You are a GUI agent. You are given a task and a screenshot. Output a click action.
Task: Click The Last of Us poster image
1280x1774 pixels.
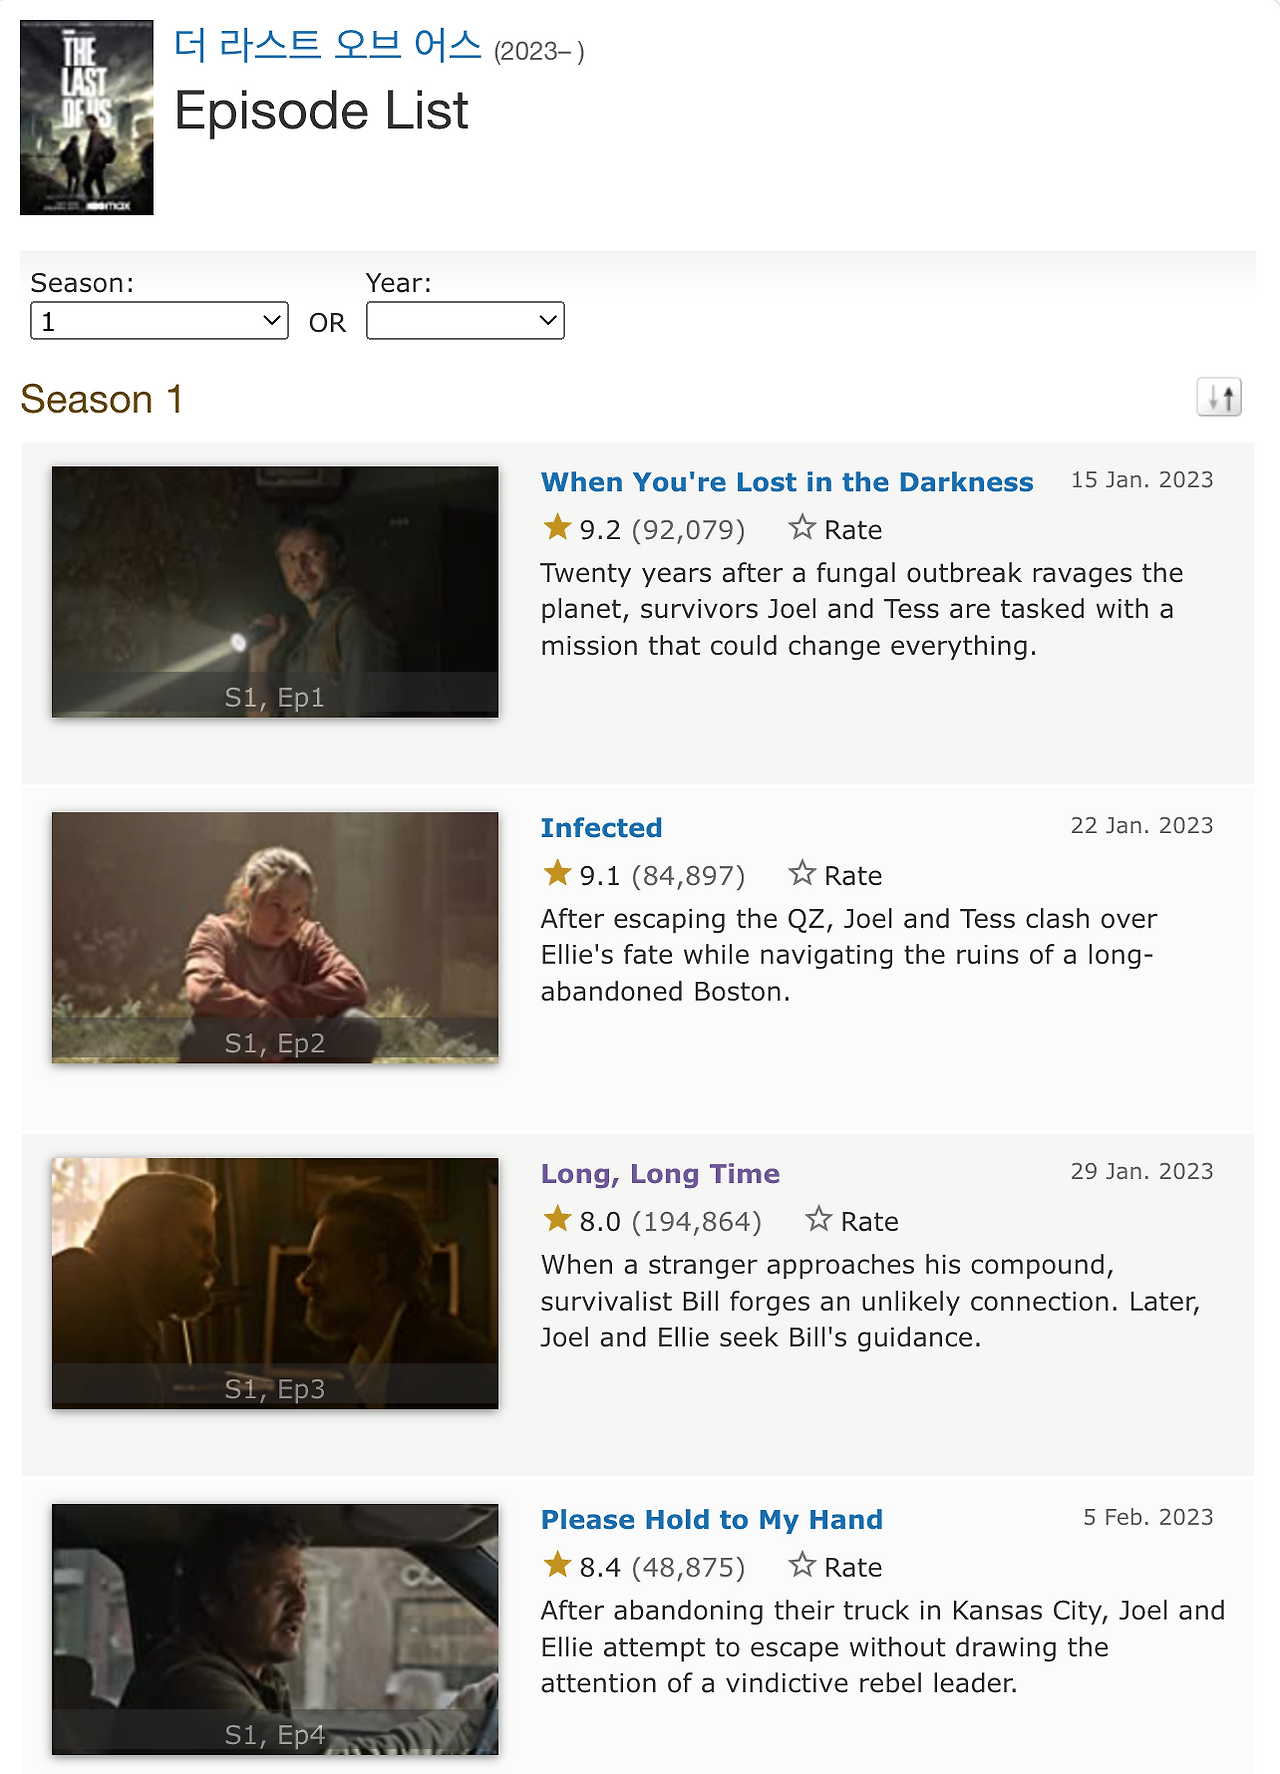87,118
